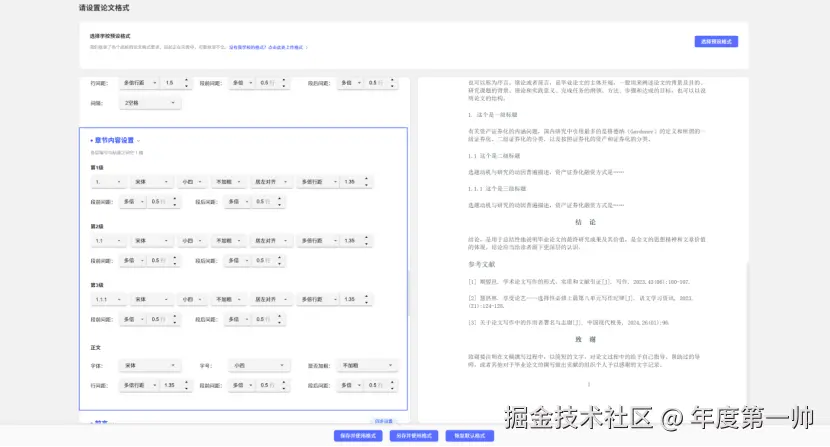
Task: Increase 第2级 1.35 line spacing up arrow
Action: (x=366, y=238)
